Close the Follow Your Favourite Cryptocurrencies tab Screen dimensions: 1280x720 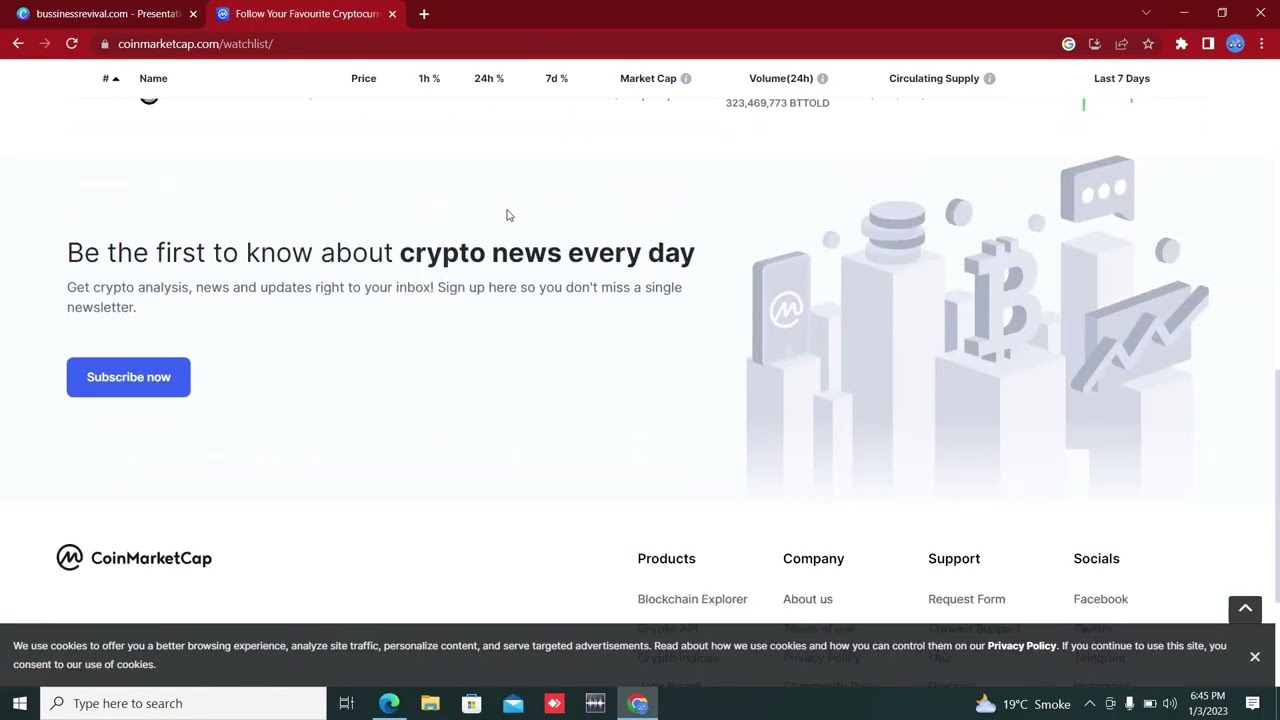point(392,14)
